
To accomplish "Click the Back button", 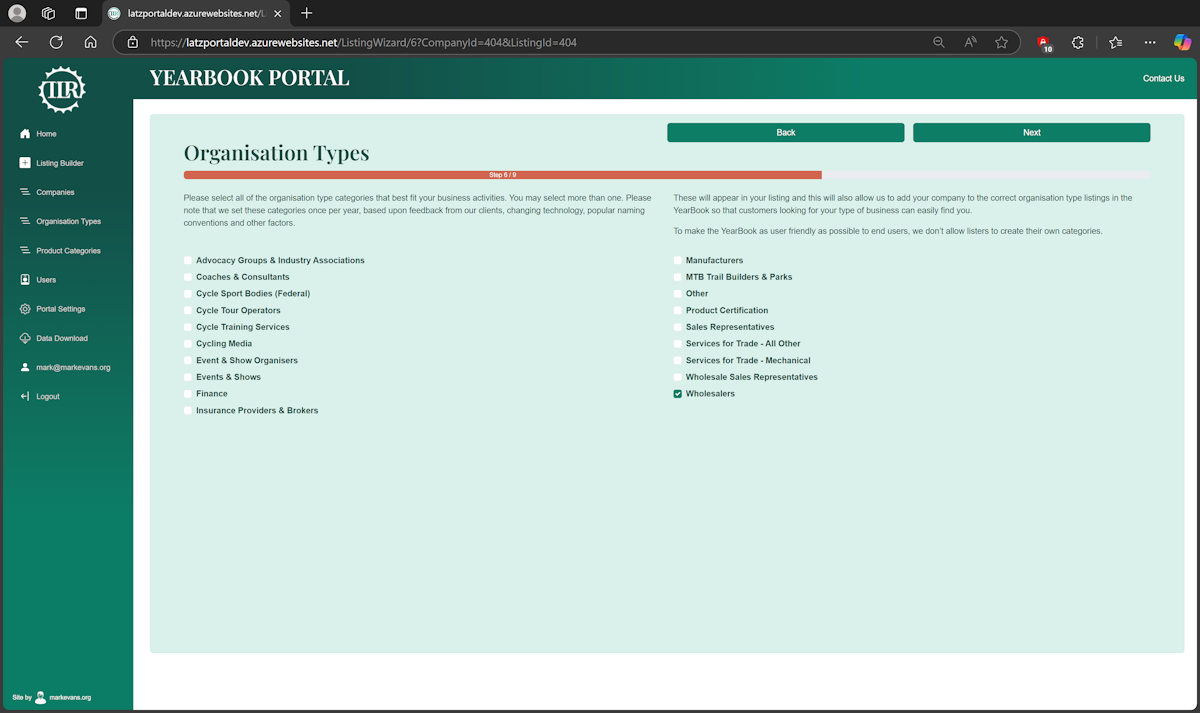I will pos(786,132).
